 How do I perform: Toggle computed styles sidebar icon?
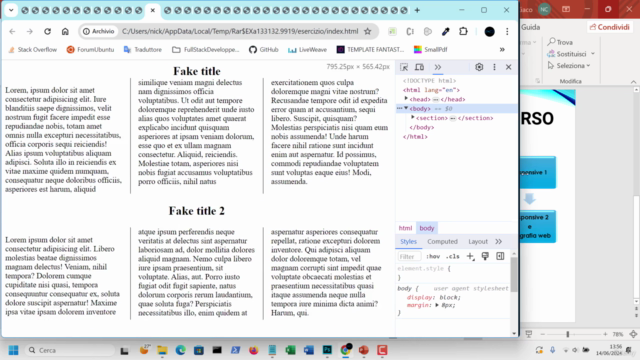[x=500, y=256]
